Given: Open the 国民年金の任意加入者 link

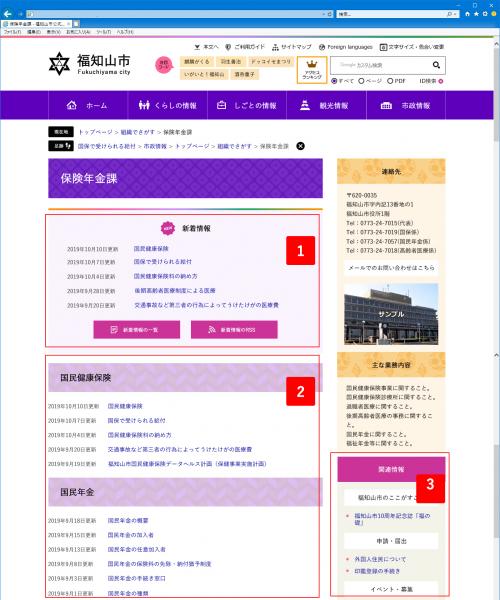Looking at the screenshot, I should pos(136,549).
